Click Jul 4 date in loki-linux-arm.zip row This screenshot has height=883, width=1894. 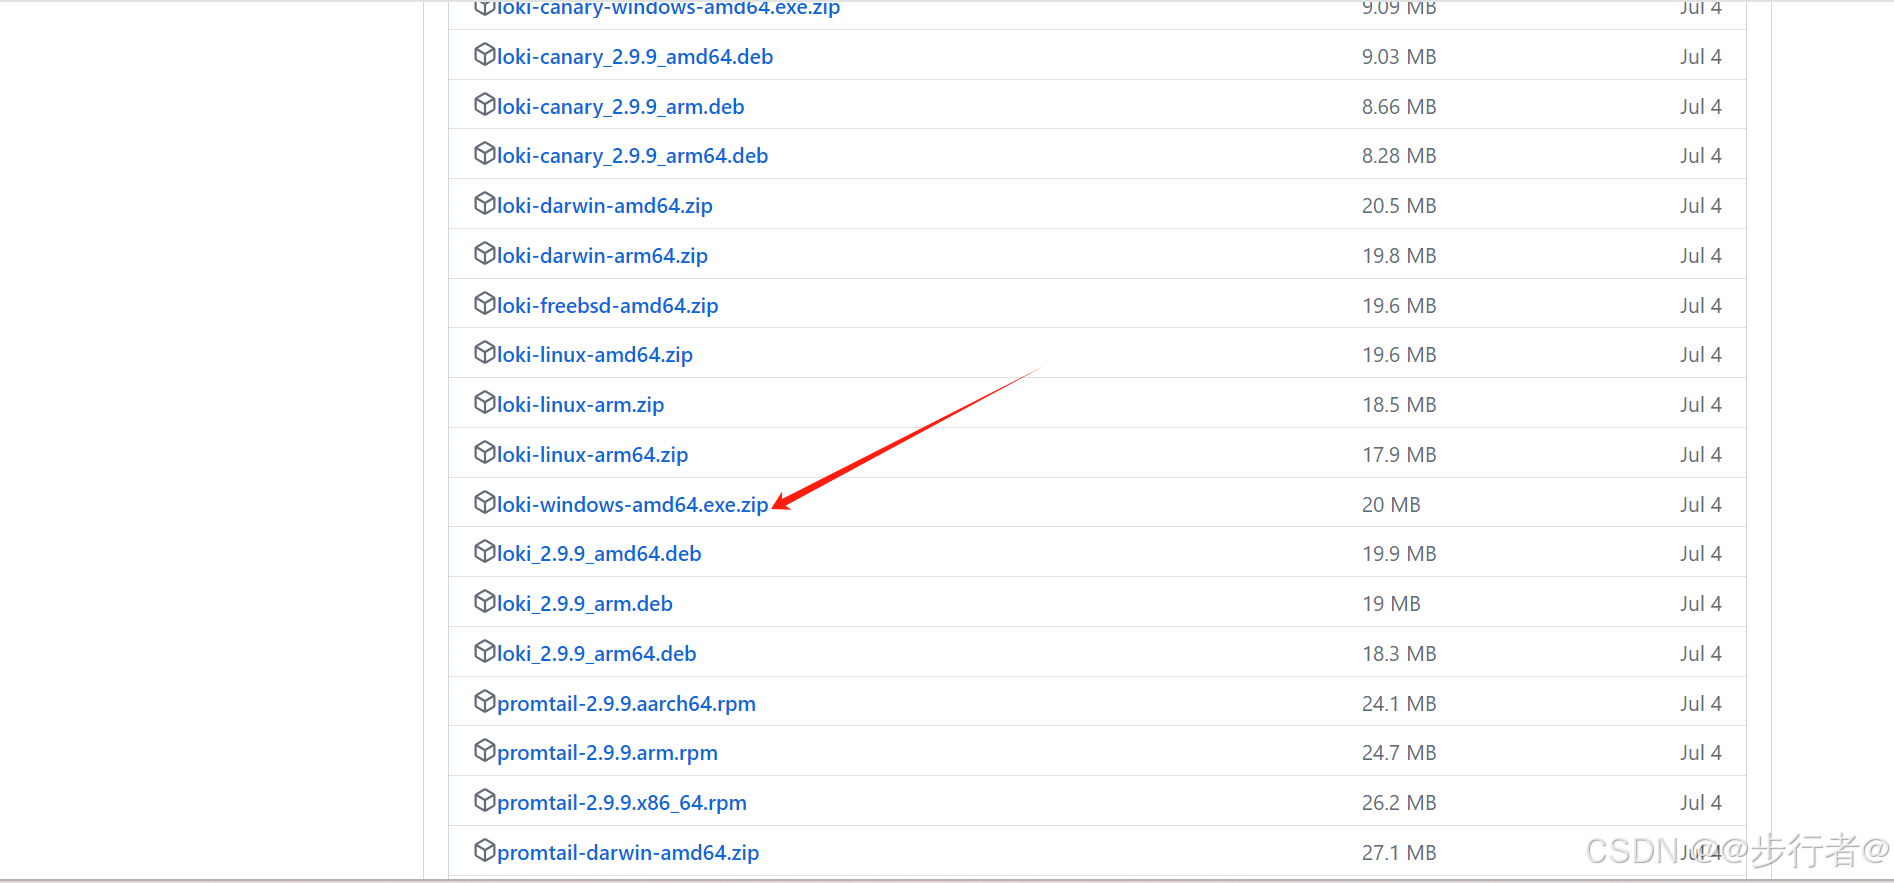1701,405
